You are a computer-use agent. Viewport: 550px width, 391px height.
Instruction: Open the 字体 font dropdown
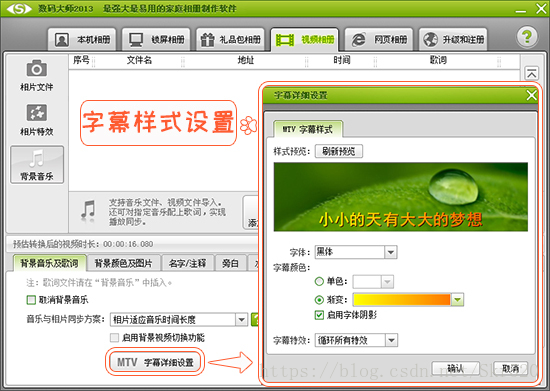pos(356,252)
